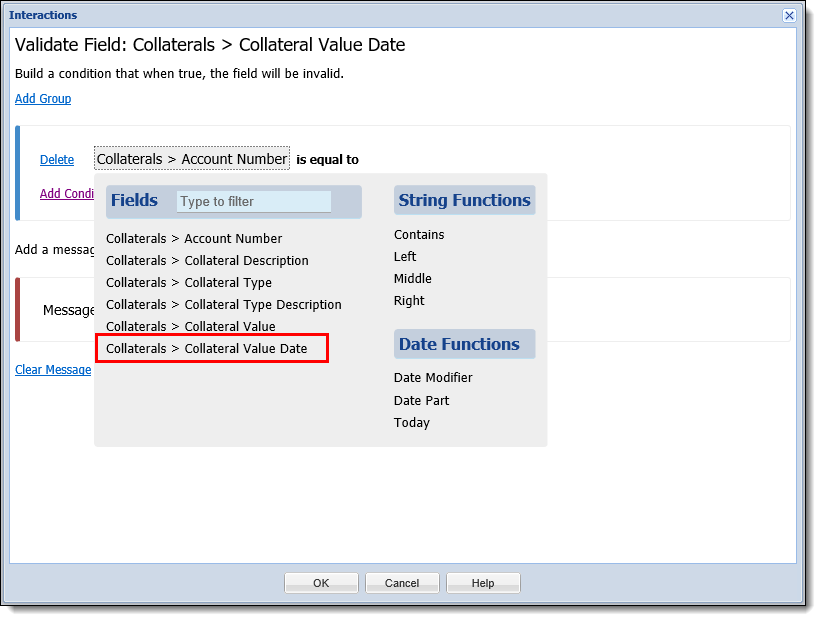Pick Collaterals > Collateral Type Description field
Screen dimensions: 821x621
[224, 305]
